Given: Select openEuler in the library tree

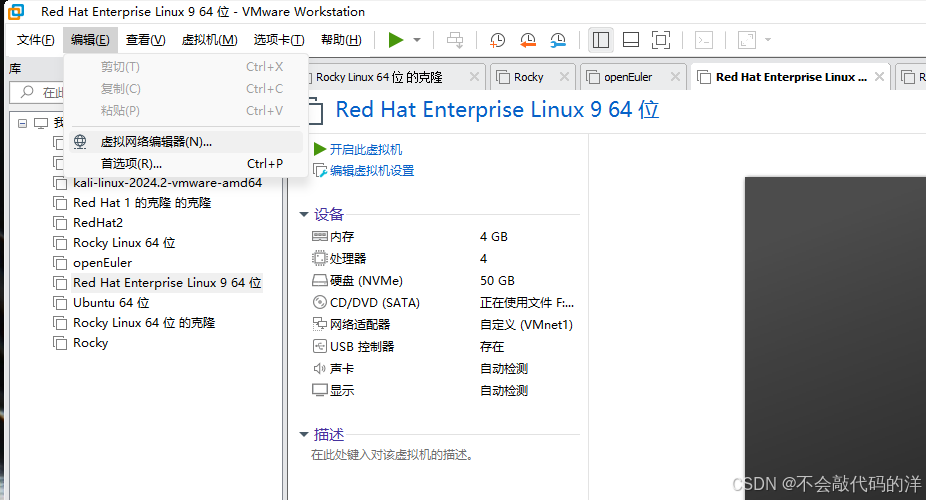Looking at the screenshot, I should (102, 263).
